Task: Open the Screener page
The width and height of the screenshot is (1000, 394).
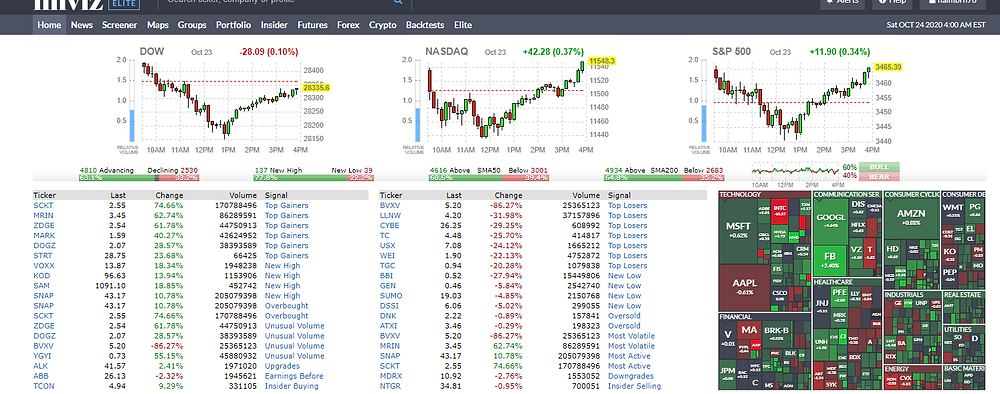Action: click(x=120, y=25)
